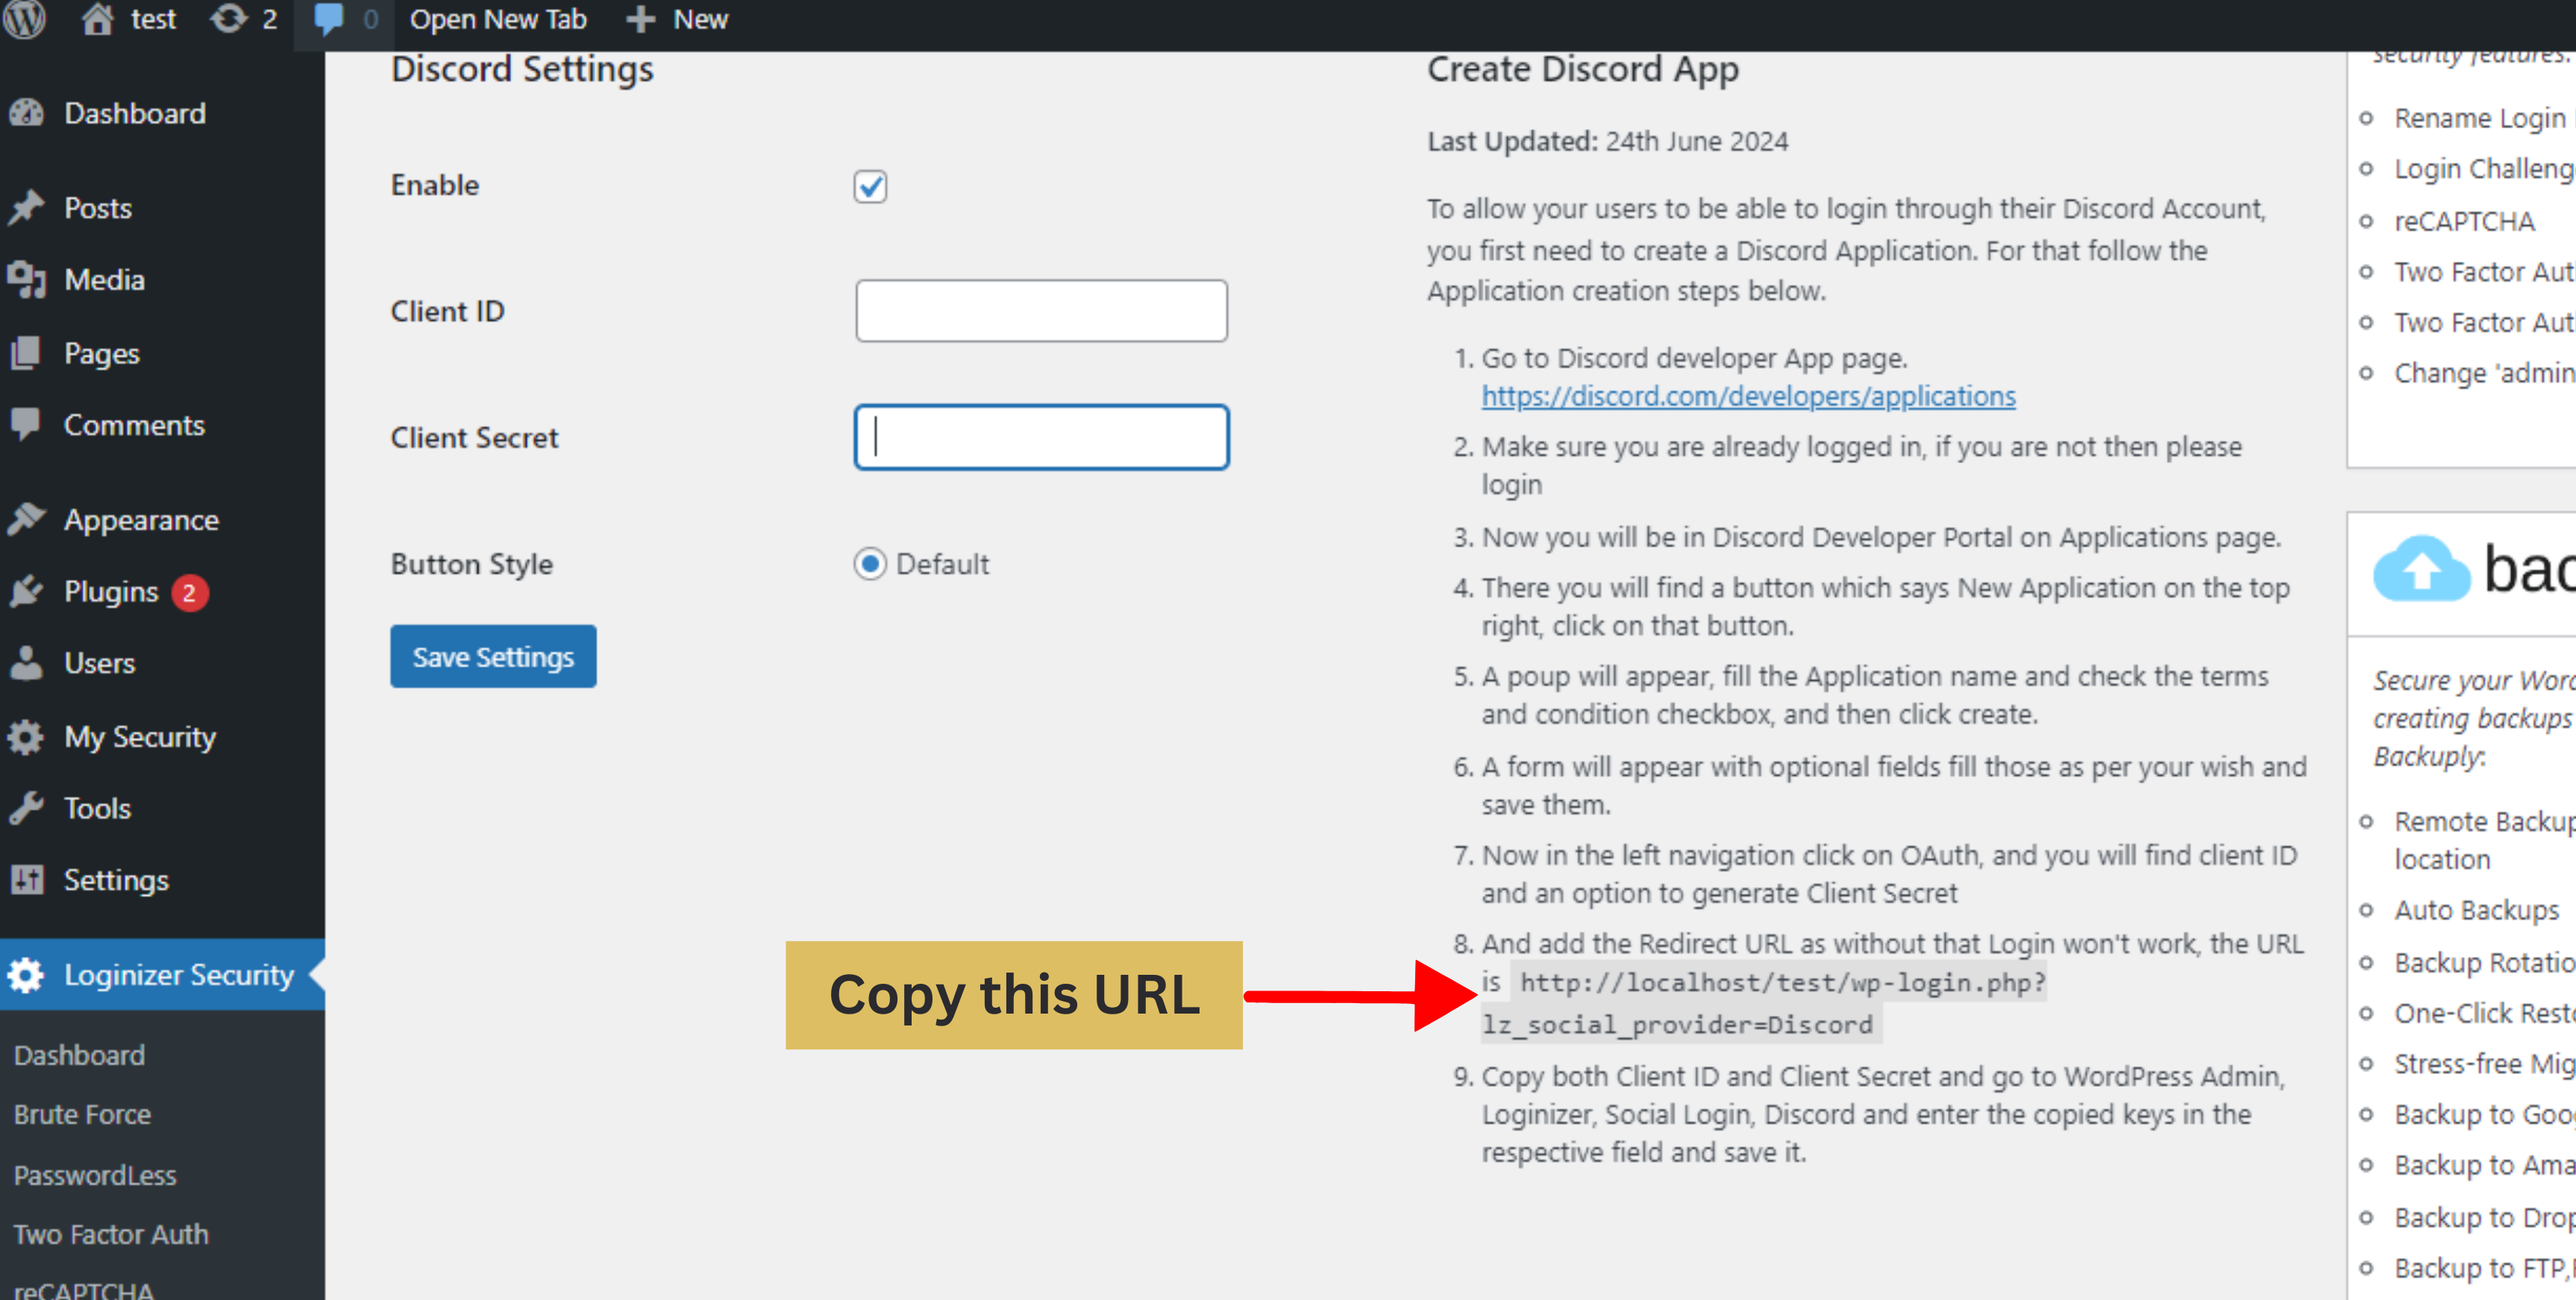Click the 'Client Secret' label
The height and width of the screenshot is (1300, 2576).
pos(474,437)
